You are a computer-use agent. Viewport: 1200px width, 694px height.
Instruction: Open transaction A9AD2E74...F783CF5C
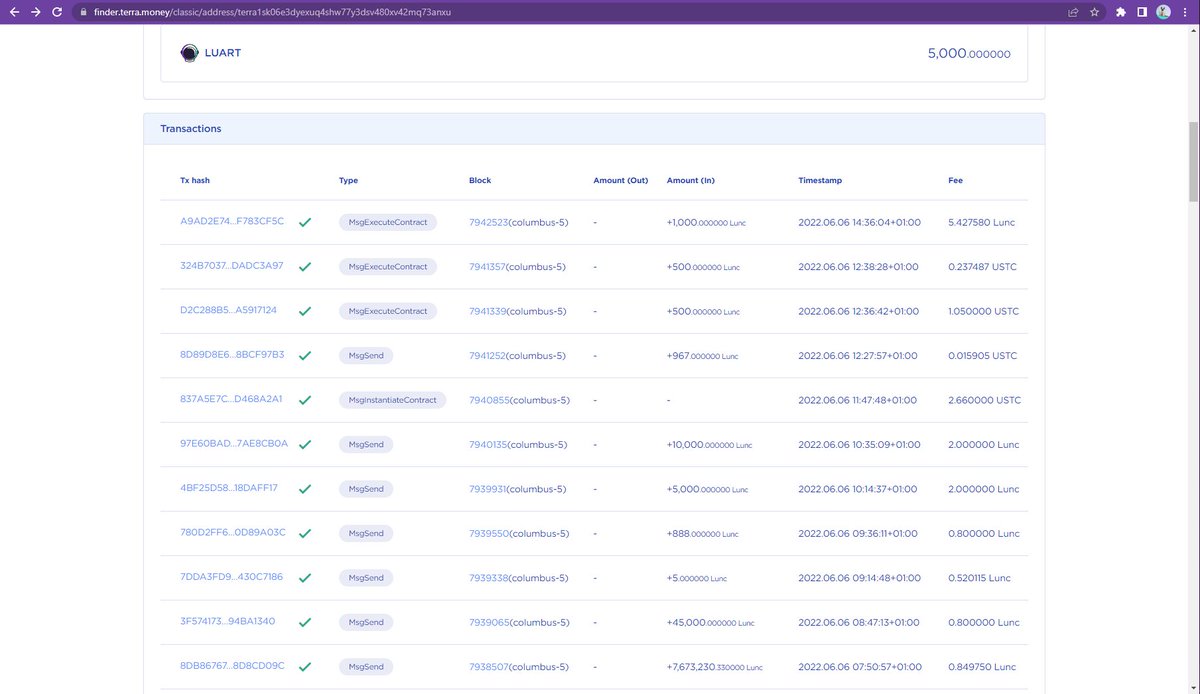232,221
